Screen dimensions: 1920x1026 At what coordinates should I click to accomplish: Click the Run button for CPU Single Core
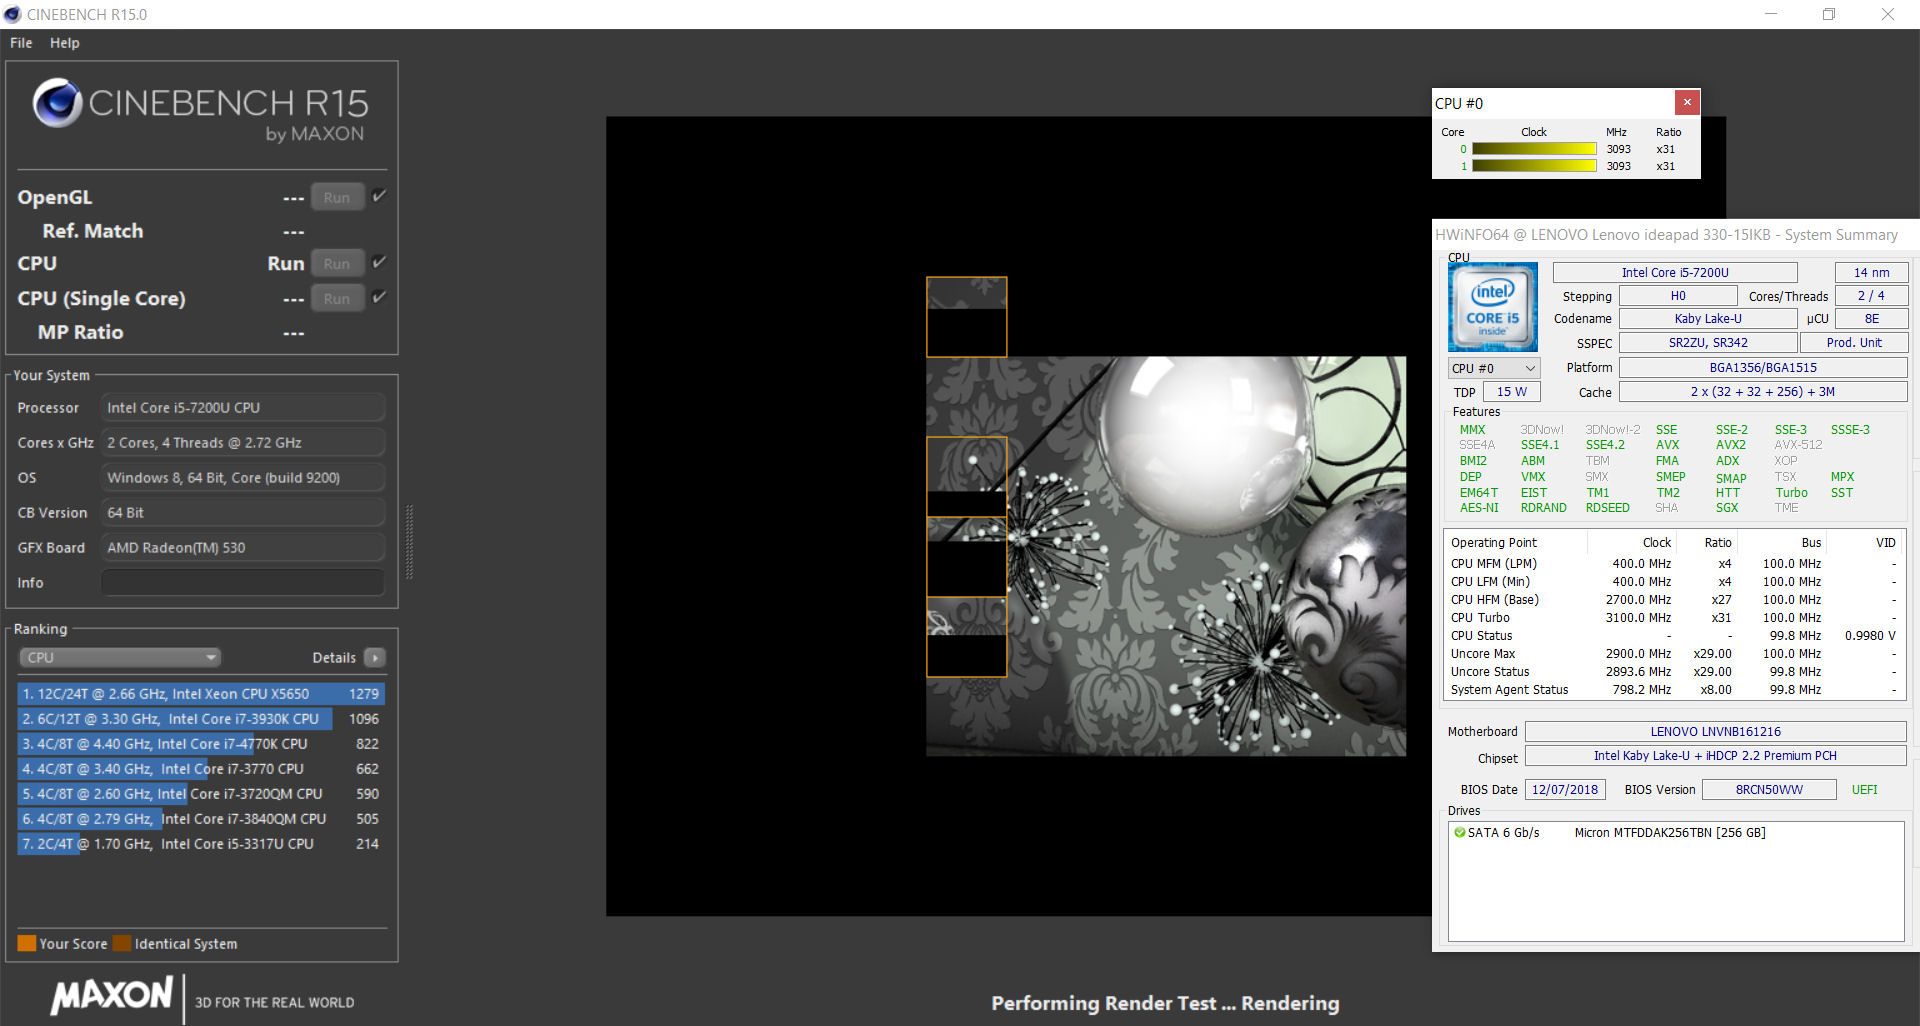pos(337,298)
